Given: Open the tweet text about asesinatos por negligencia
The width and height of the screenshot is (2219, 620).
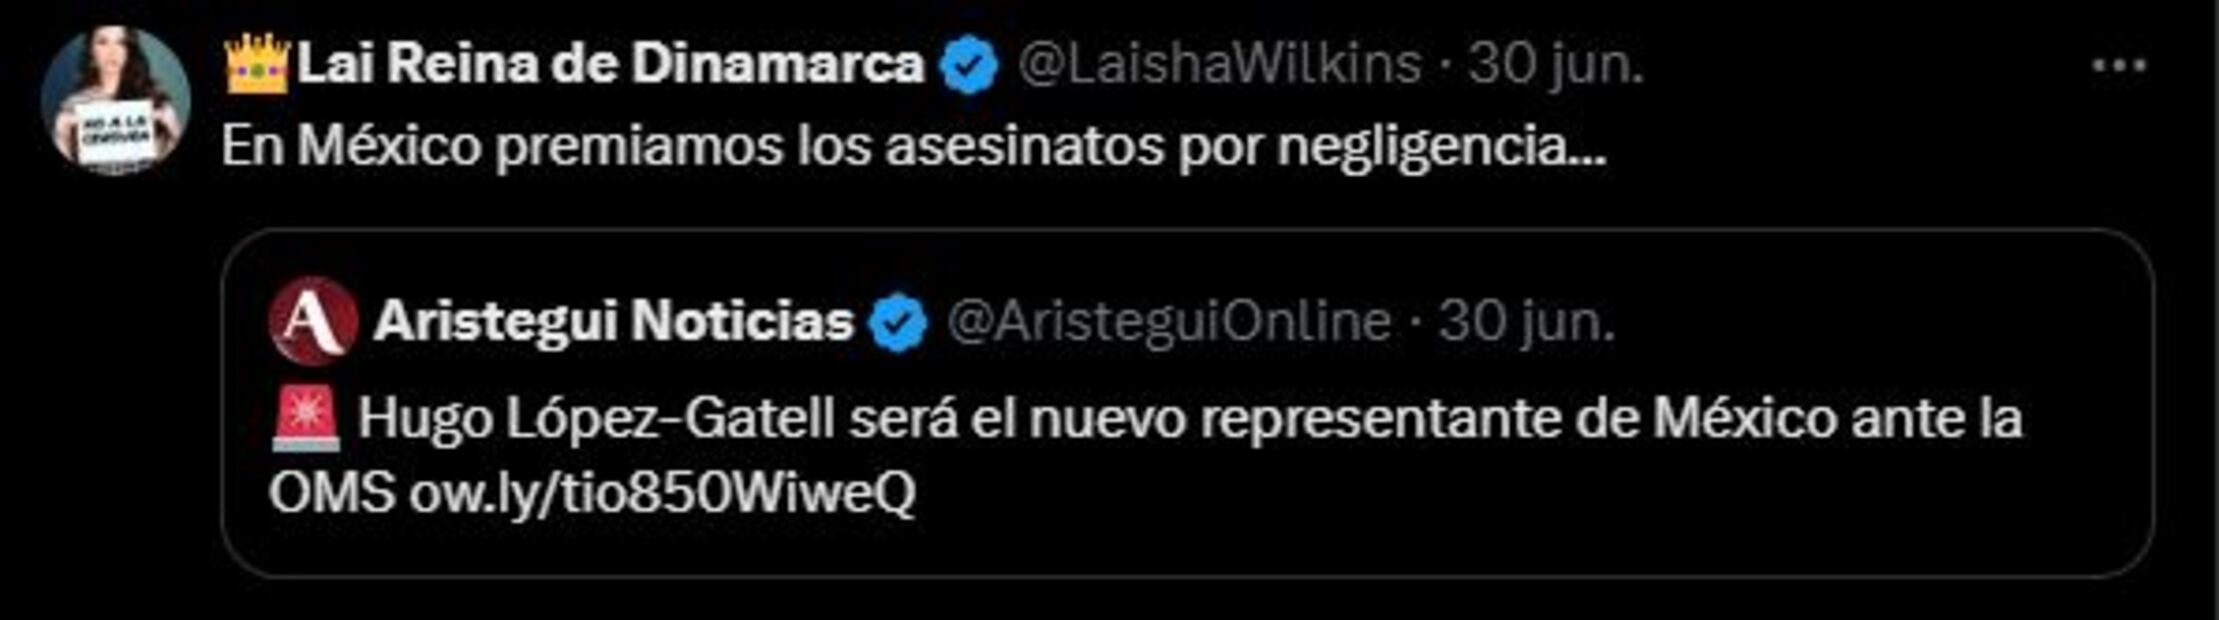Looking at the screenshot, I should pos(914,147).
